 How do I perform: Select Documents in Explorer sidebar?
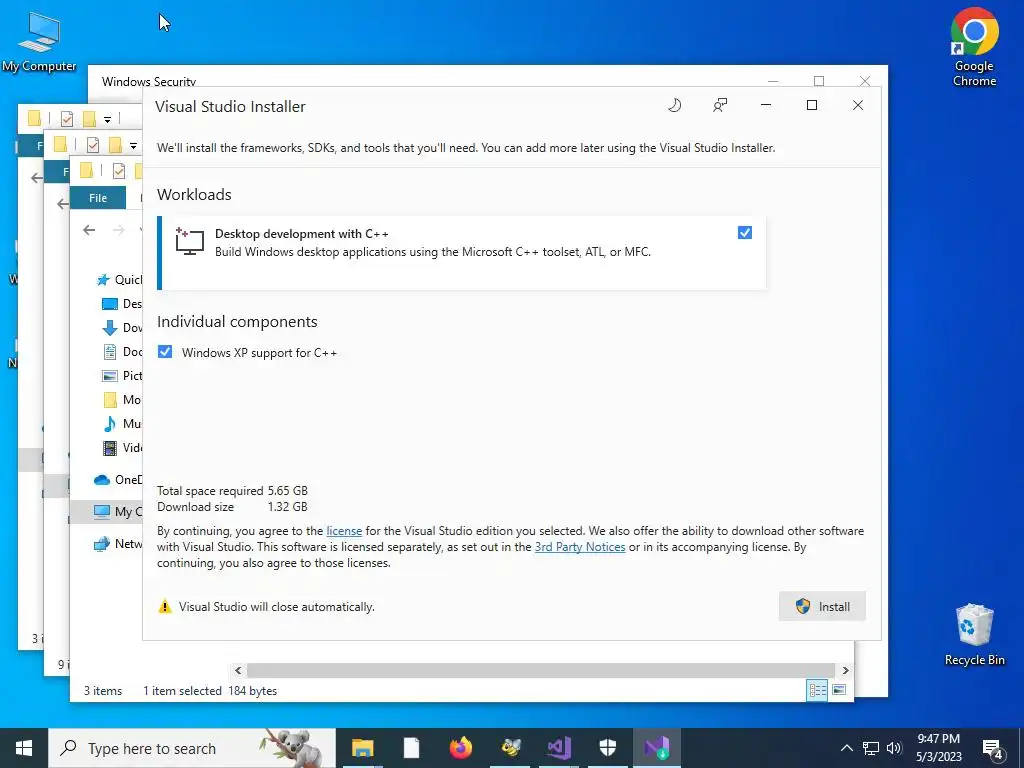click(122, 352)
